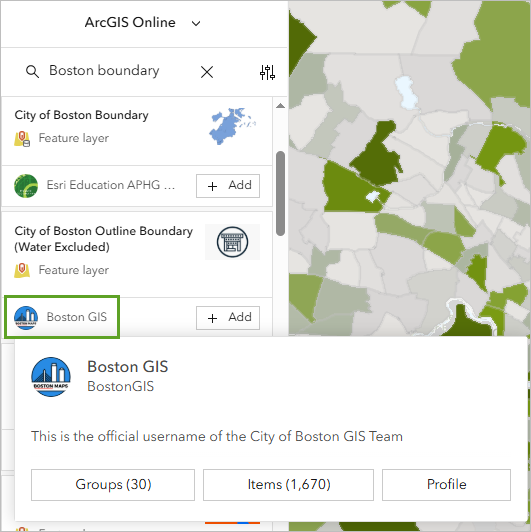Open City of Boston Outline Boundary (Water Excluded) title

tap(103, 239)
